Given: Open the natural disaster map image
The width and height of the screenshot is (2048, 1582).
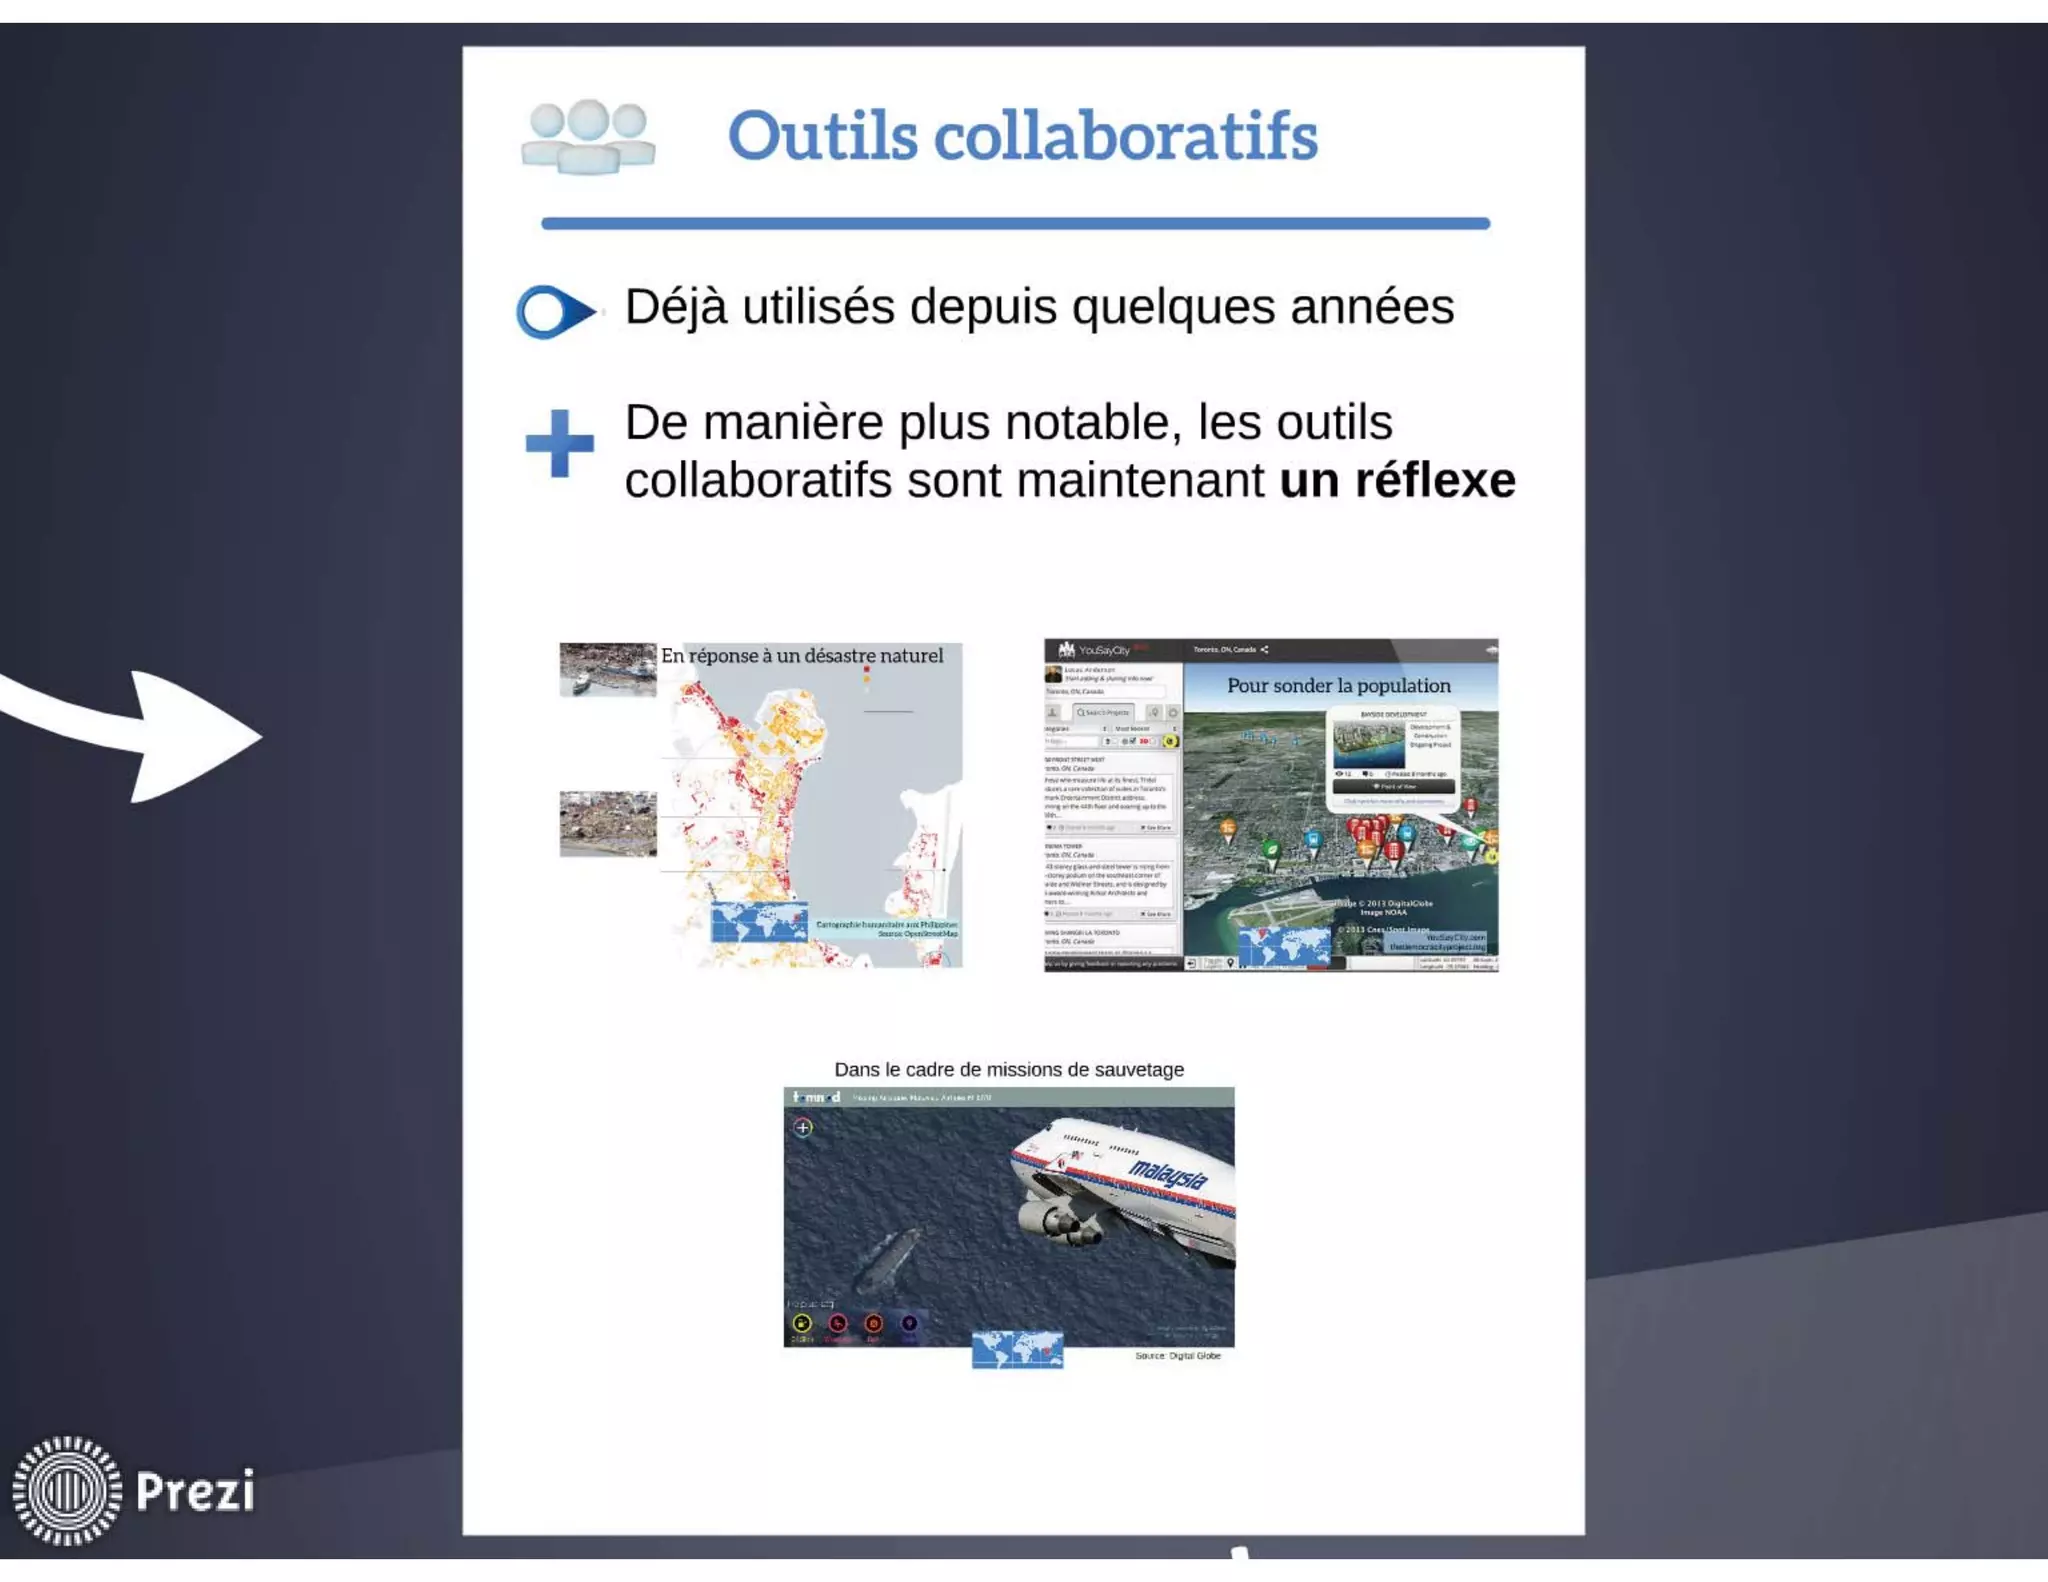Looking at the screenshot, I should 810,805.
